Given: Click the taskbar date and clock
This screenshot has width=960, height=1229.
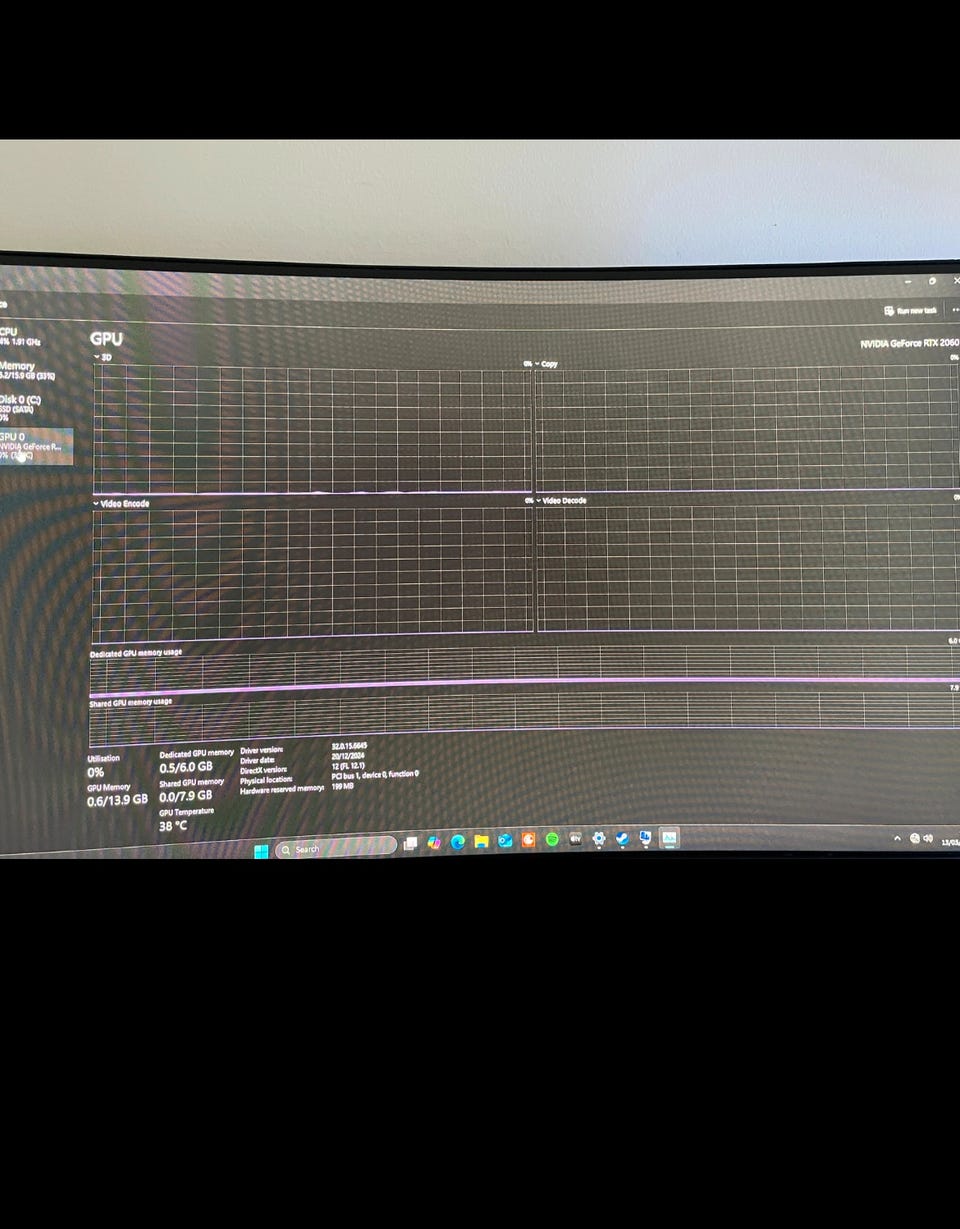Looking at the screenshot, I should click(950, 841).
